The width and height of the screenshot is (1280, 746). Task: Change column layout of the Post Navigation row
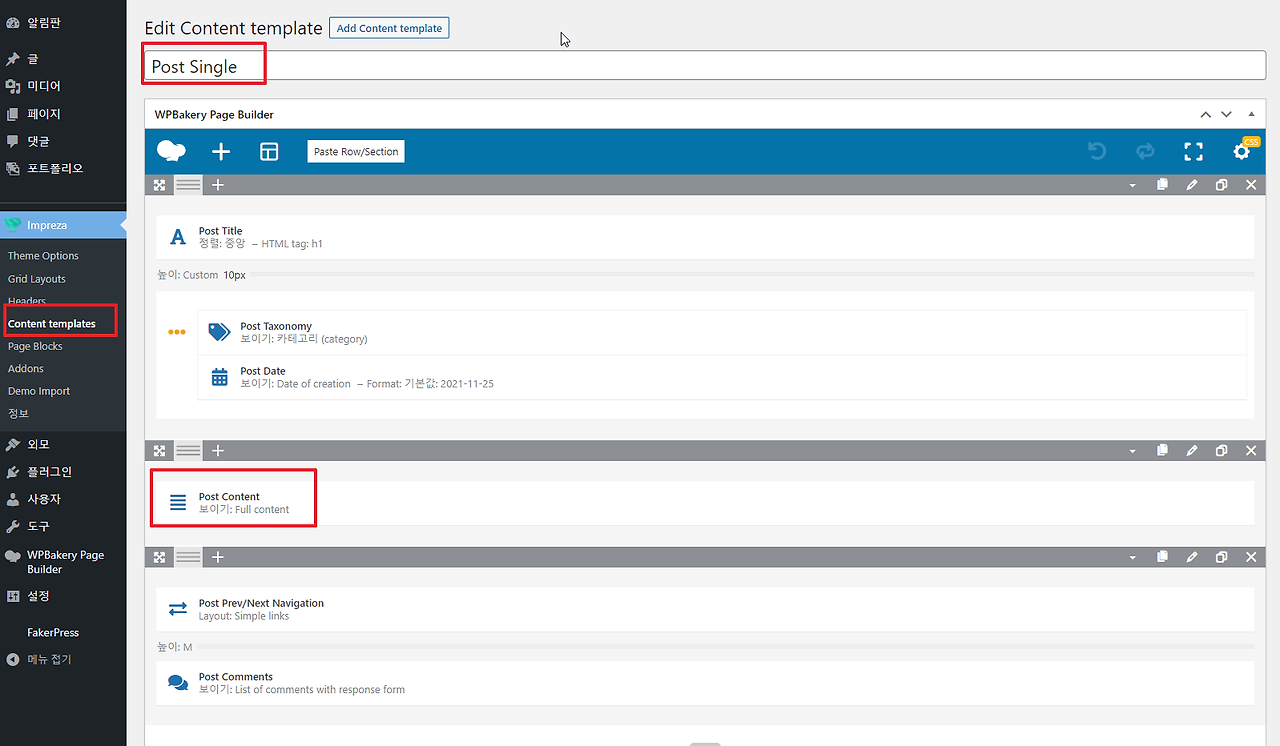[189, 557]
